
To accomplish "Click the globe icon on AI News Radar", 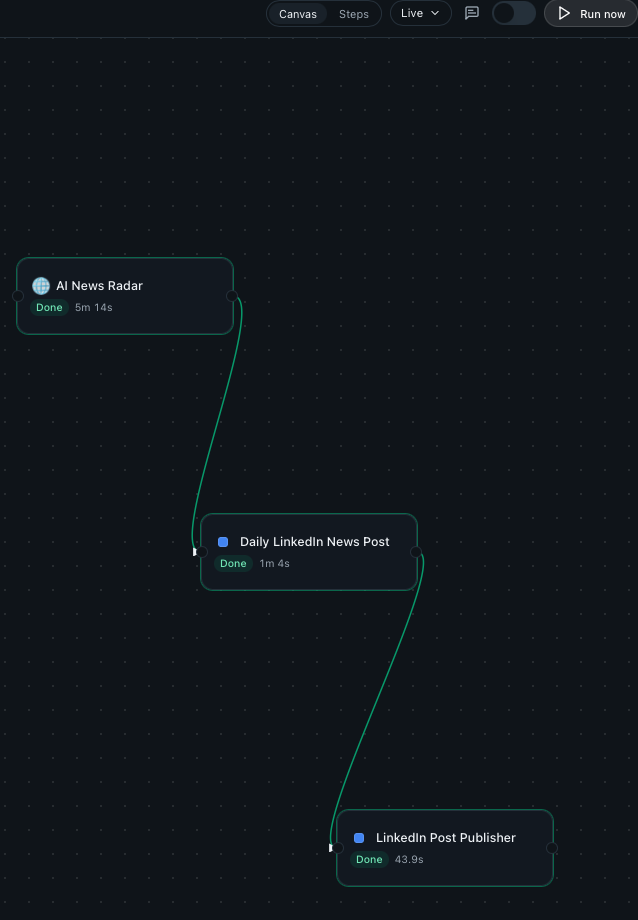I will coord(41,286).
